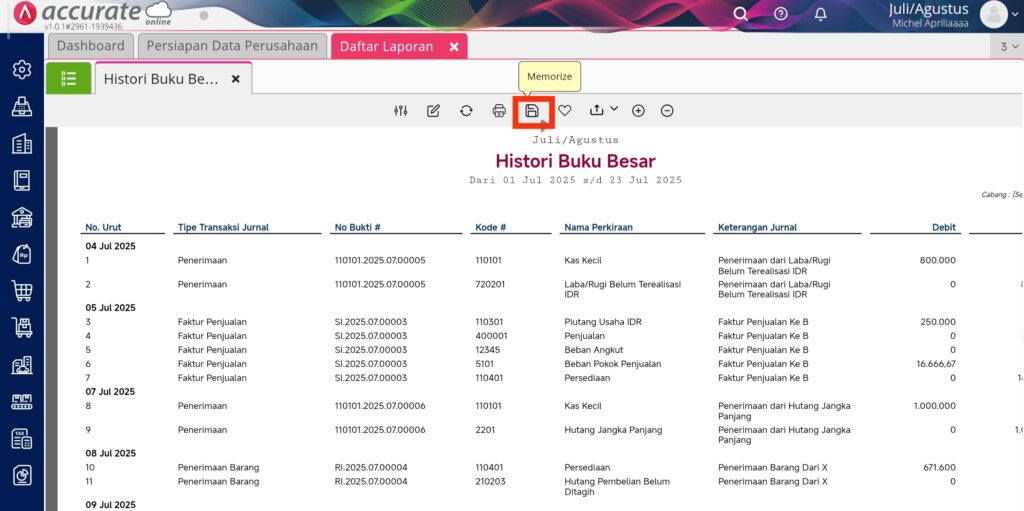The image size is (1024, 511).
Task: Click the Kode # column header
Action: (x=491, y=227)
